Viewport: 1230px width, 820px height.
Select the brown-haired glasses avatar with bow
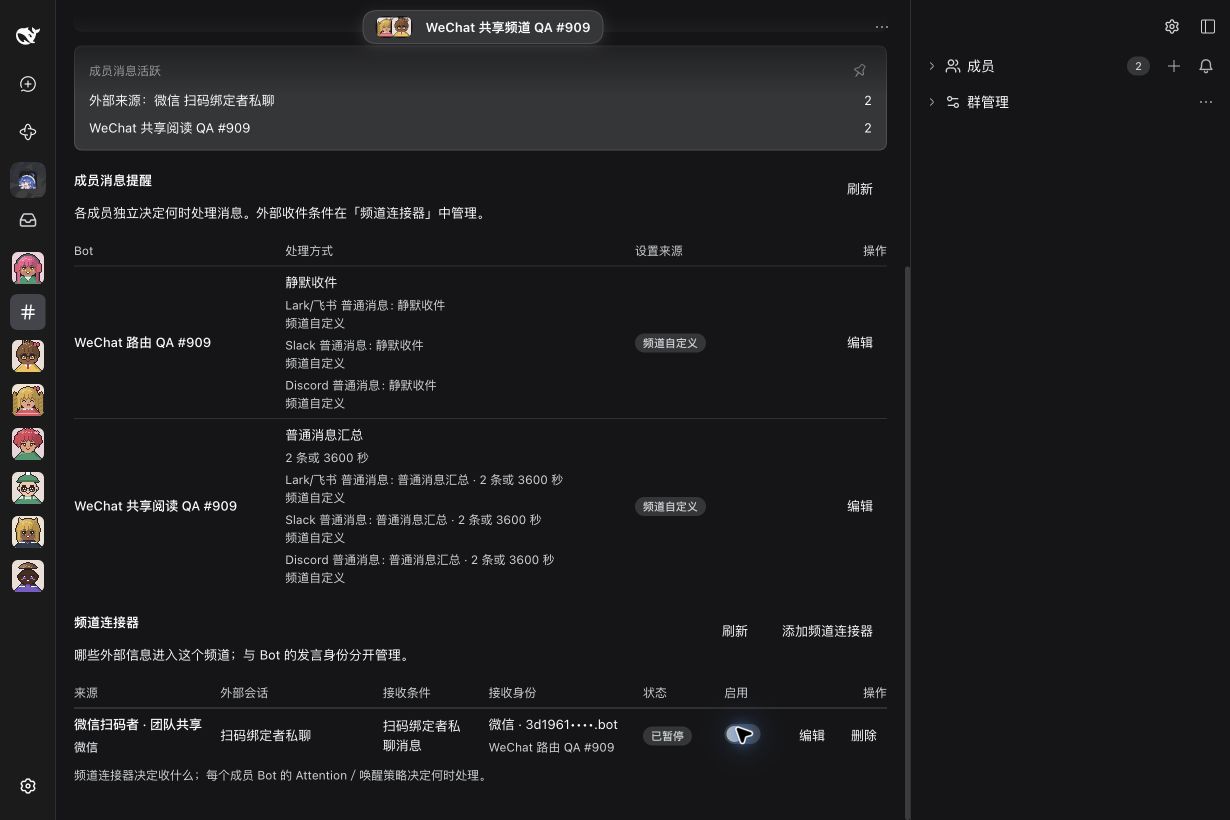pos(28,356)
